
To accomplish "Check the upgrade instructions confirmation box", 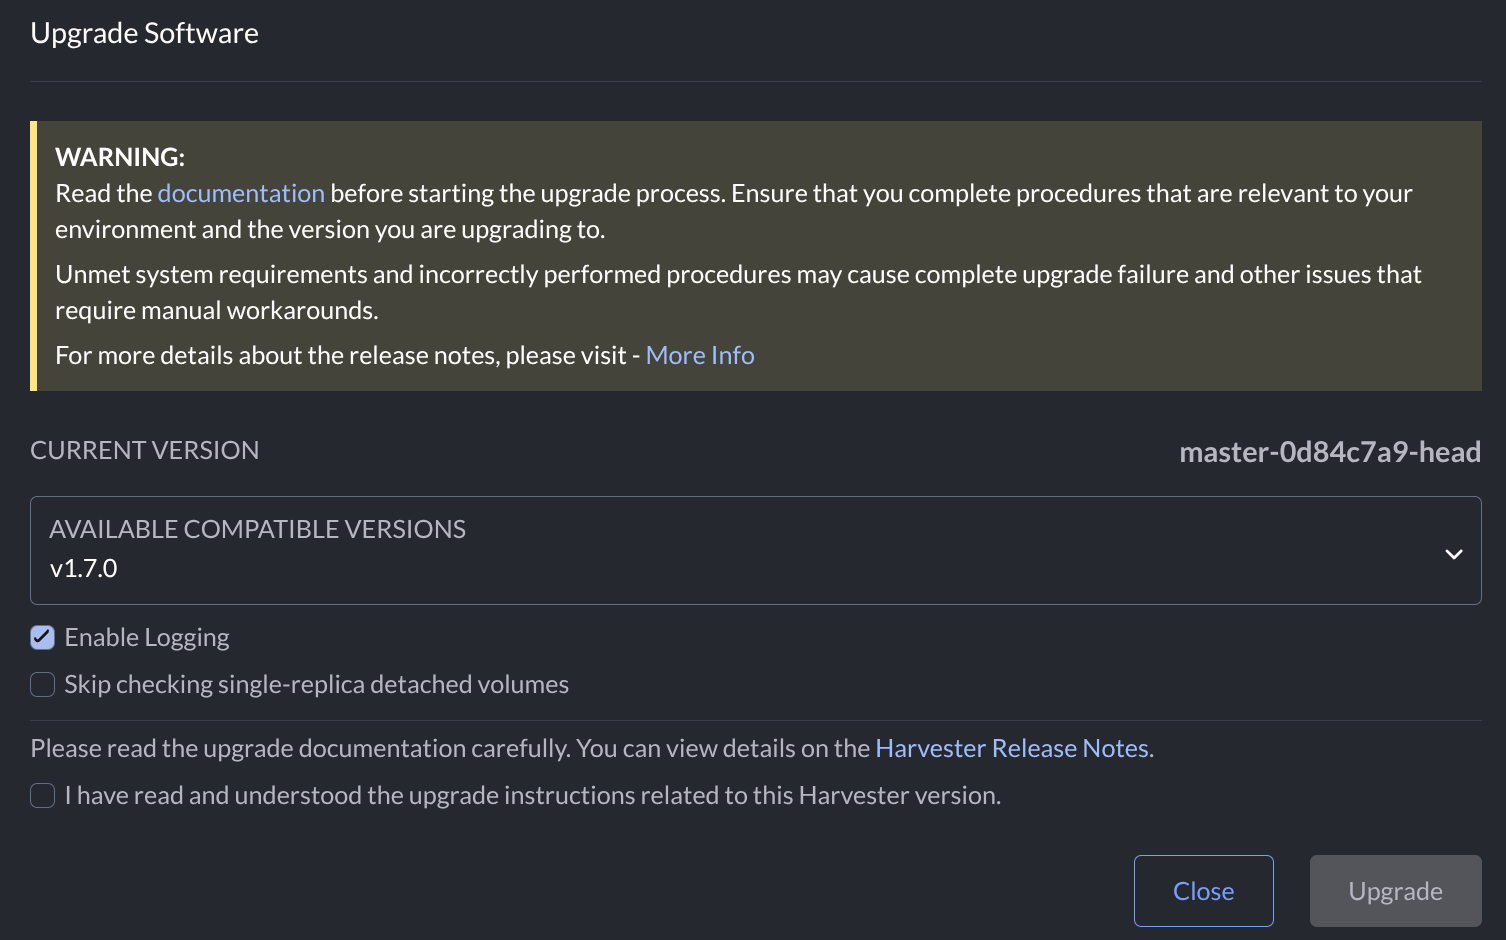I will [42, 795].
